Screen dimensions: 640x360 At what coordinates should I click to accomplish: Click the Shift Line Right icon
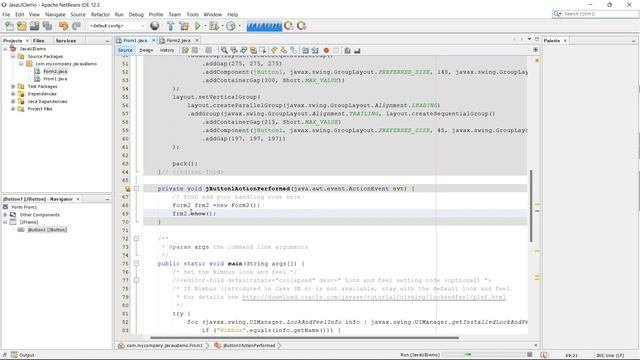[315, 51]
